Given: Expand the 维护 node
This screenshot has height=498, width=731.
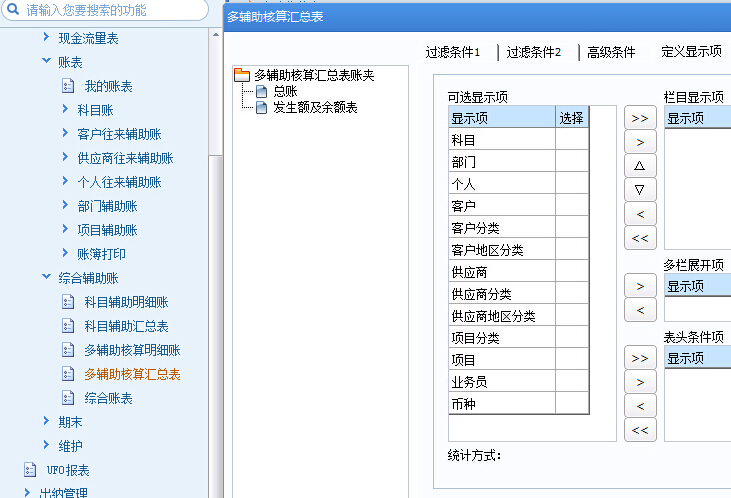Looking at the screenshot, I should (x=46, y=445).
